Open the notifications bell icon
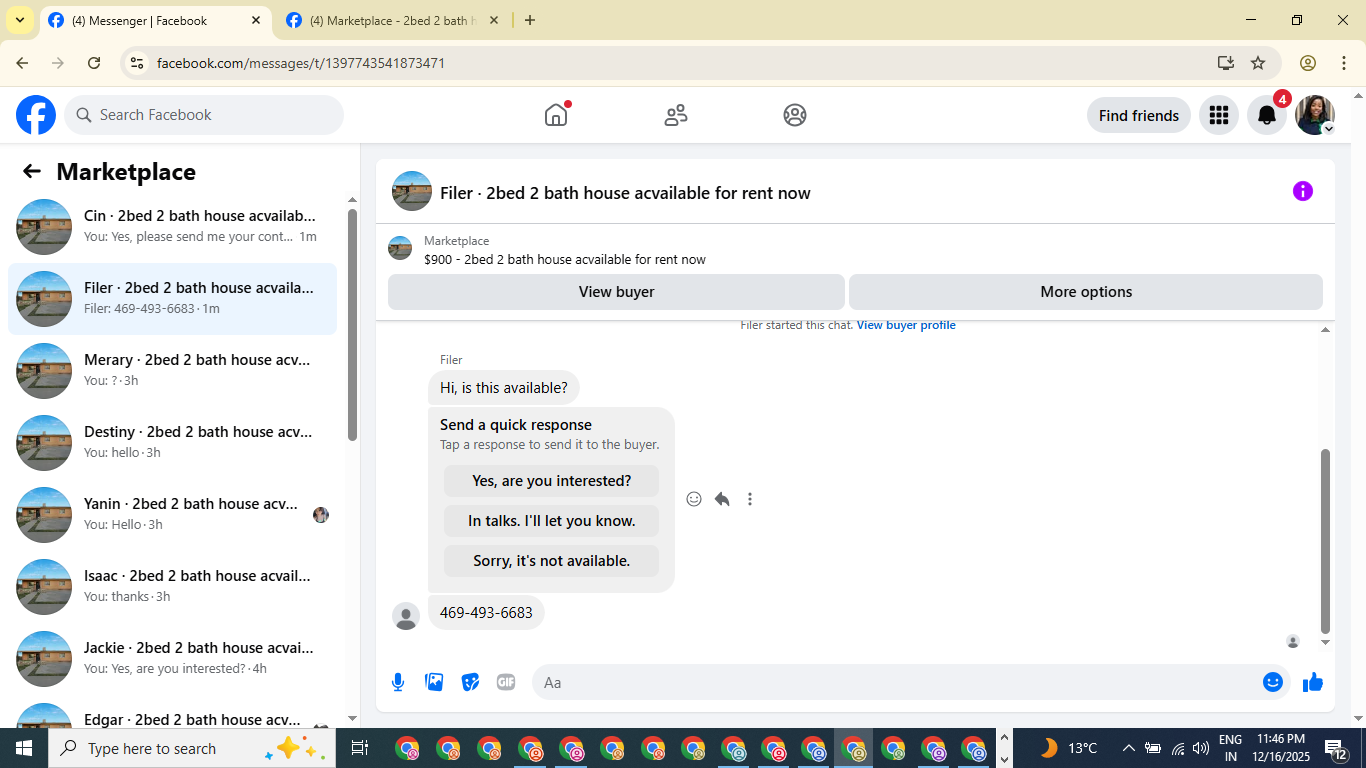 pos(1267,115)
